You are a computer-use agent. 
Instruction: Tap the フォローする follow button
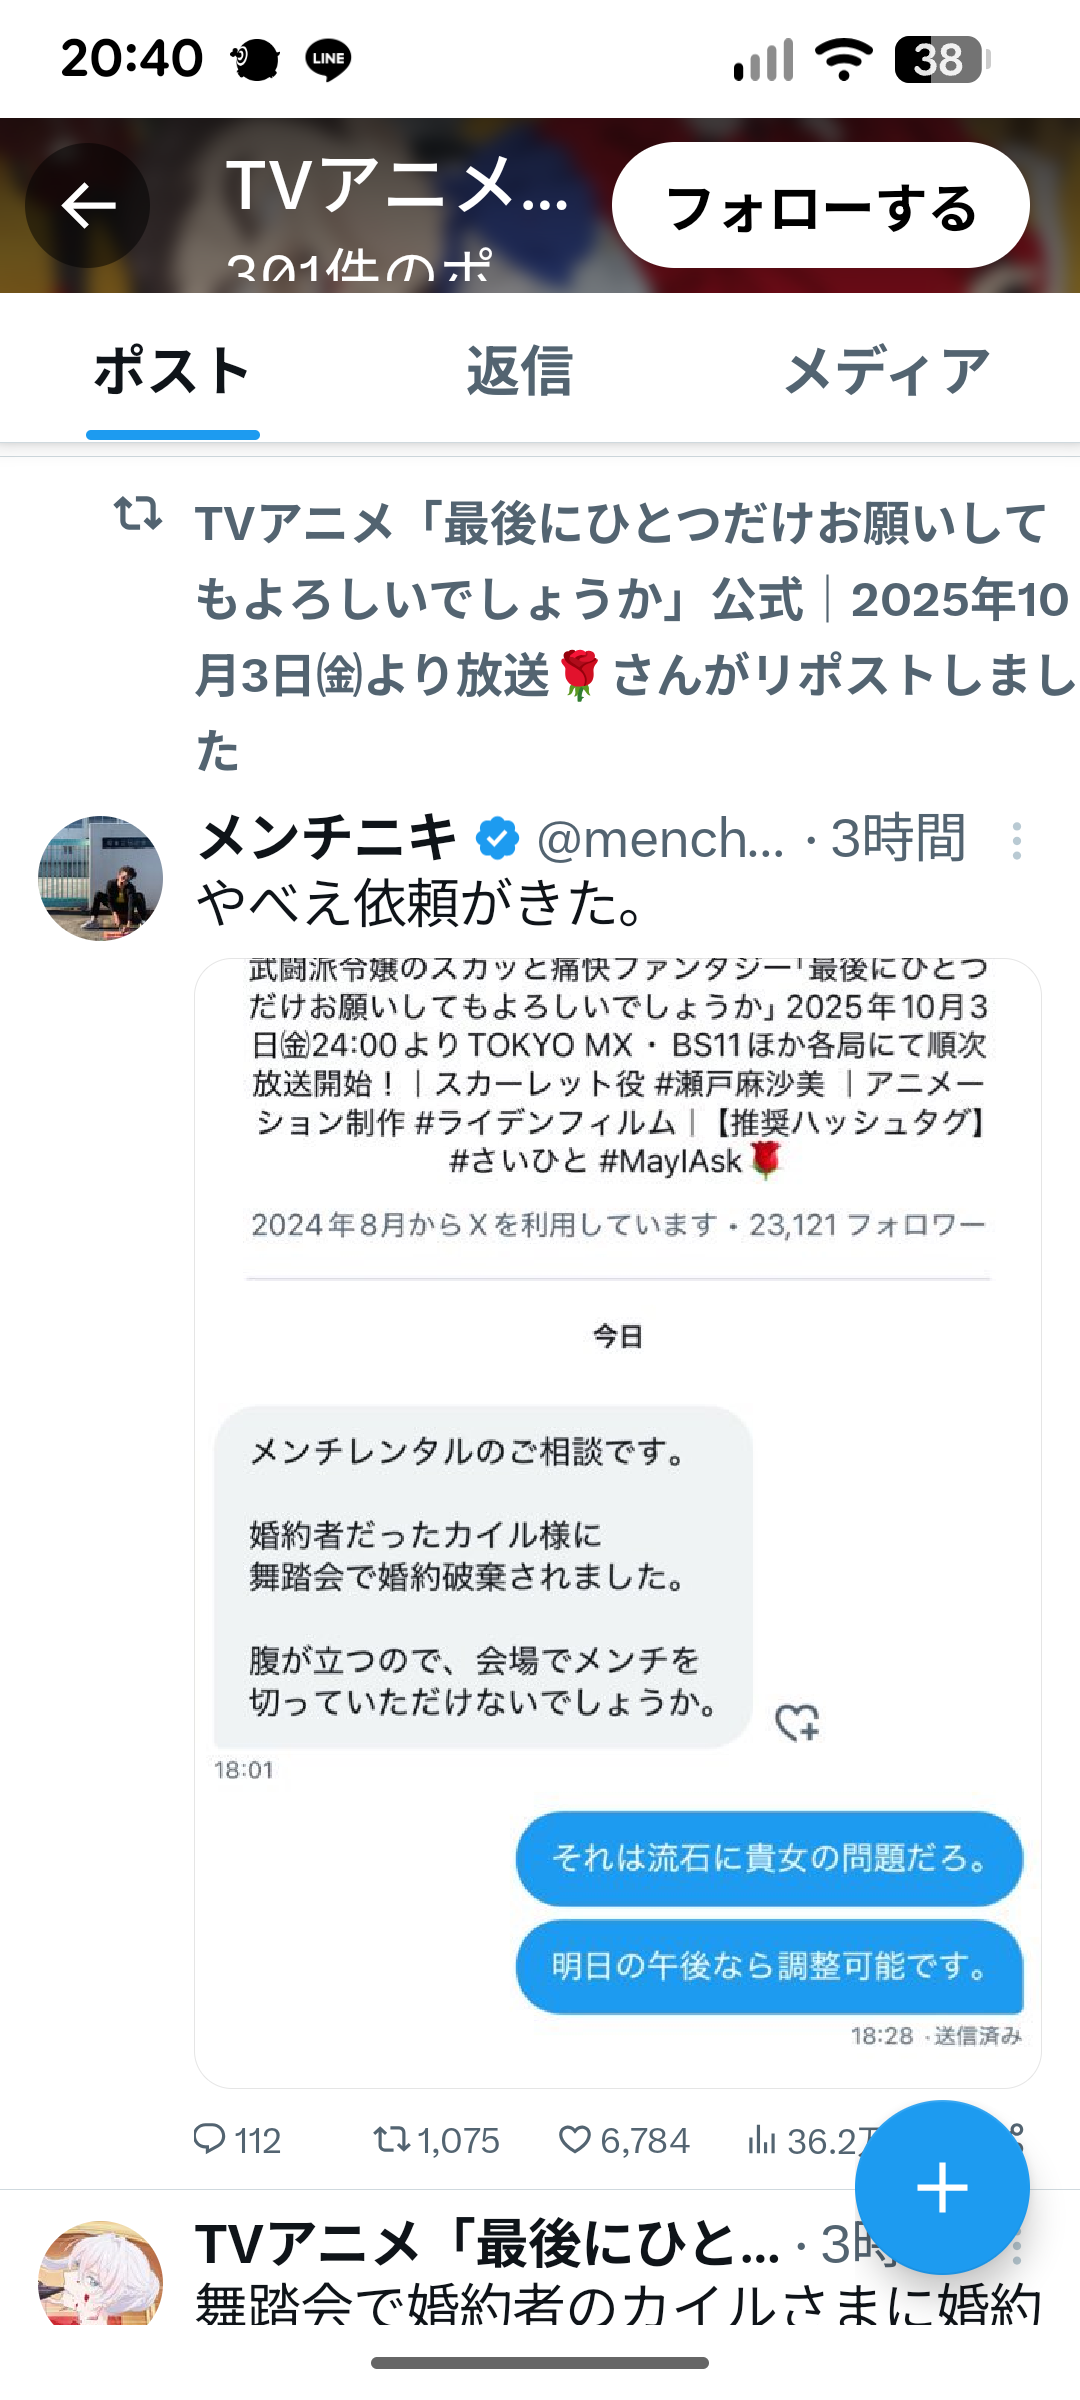pos(820,206)
